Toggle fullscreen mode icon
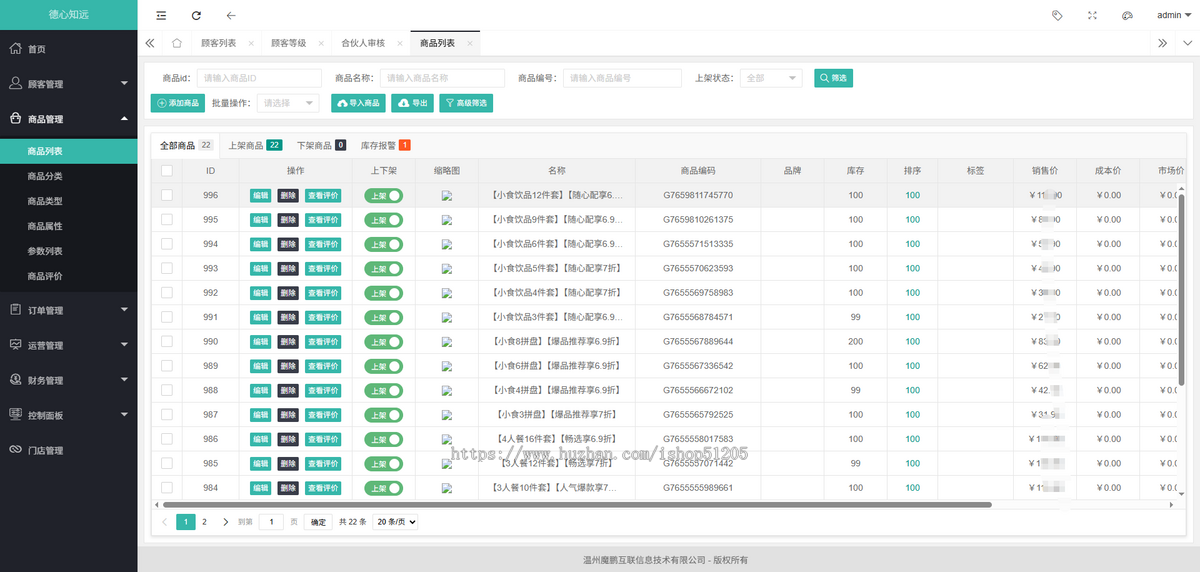This screenshot has height=572, width=1200. coord(1092,16)
